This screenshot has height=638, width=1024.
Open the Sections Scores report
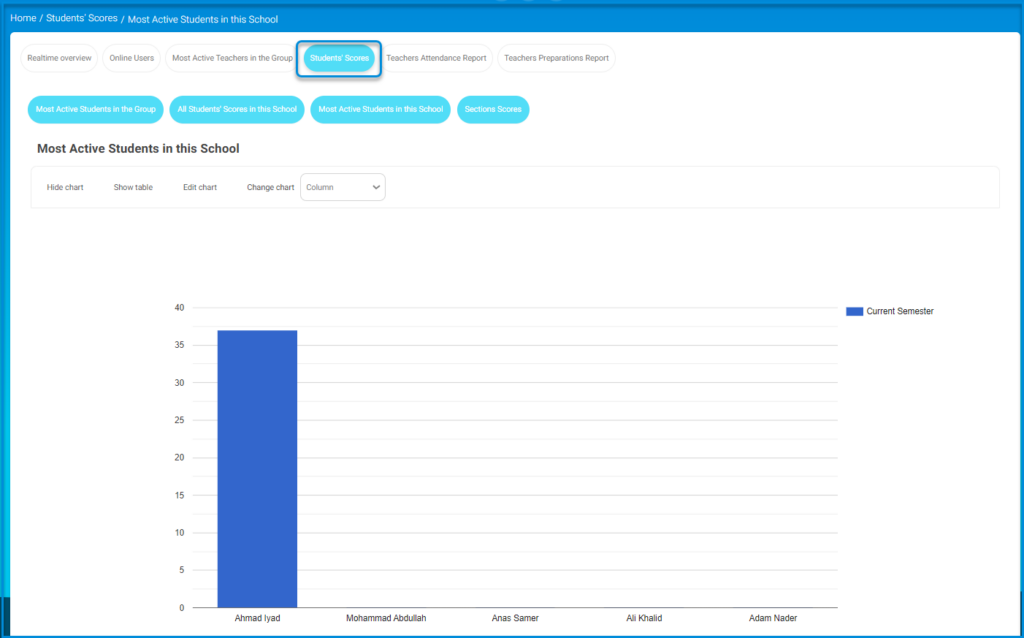click(x=493, y=109)
